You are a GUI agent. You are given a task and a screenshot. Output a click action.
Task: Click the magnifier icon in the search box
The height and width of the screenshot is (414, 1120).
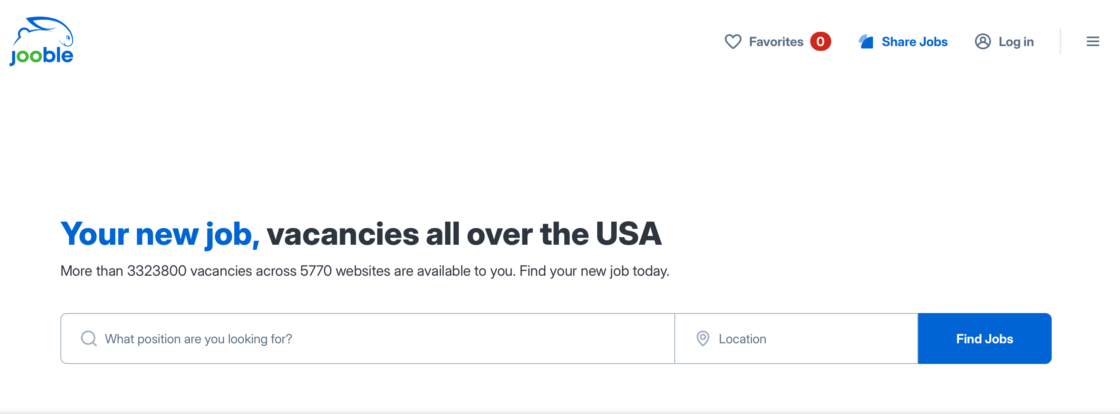(89, 339)
